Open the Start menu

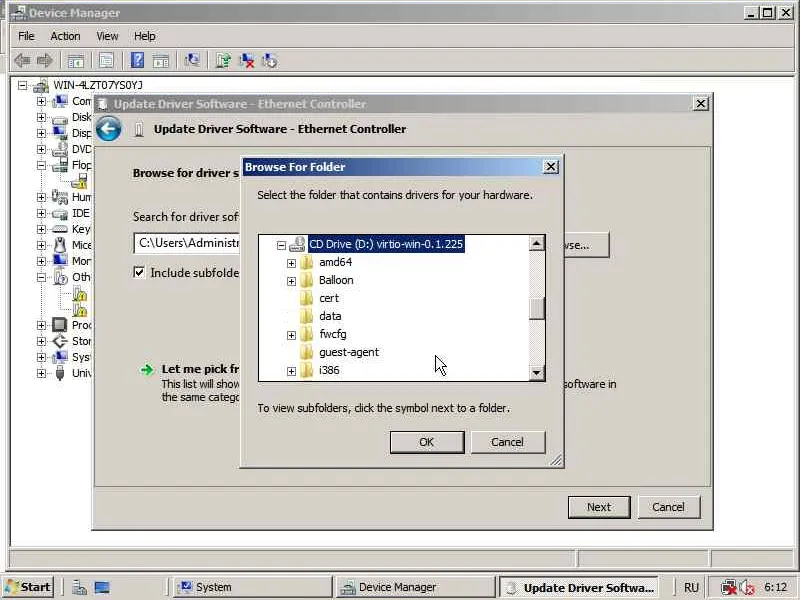[x=29, y=587]
